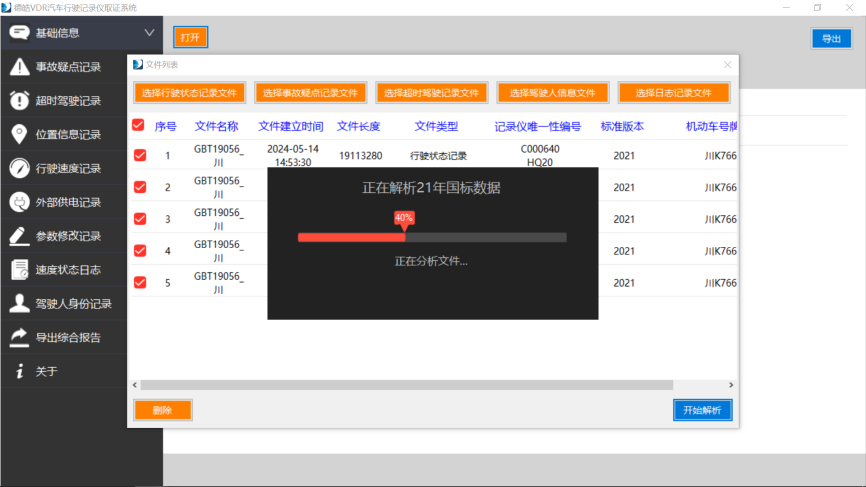Click 选择驾驶人信息文件 button
The height and width of the screenshot is (487, 866).
[553, 93]
